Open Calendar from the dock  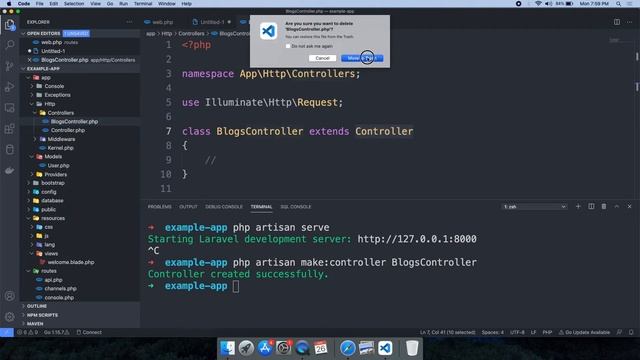tap(321, 348)
